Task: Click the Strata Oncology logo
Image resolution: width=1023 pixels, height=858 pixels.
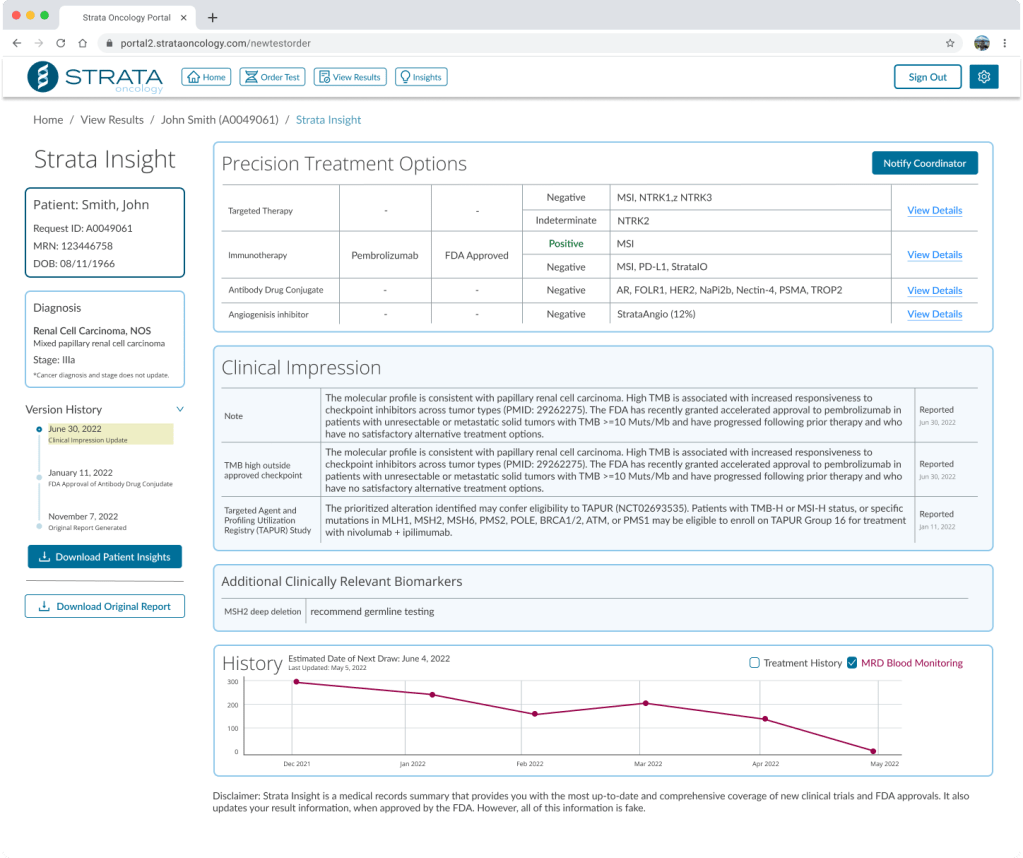Action: [x=95, y=77]
